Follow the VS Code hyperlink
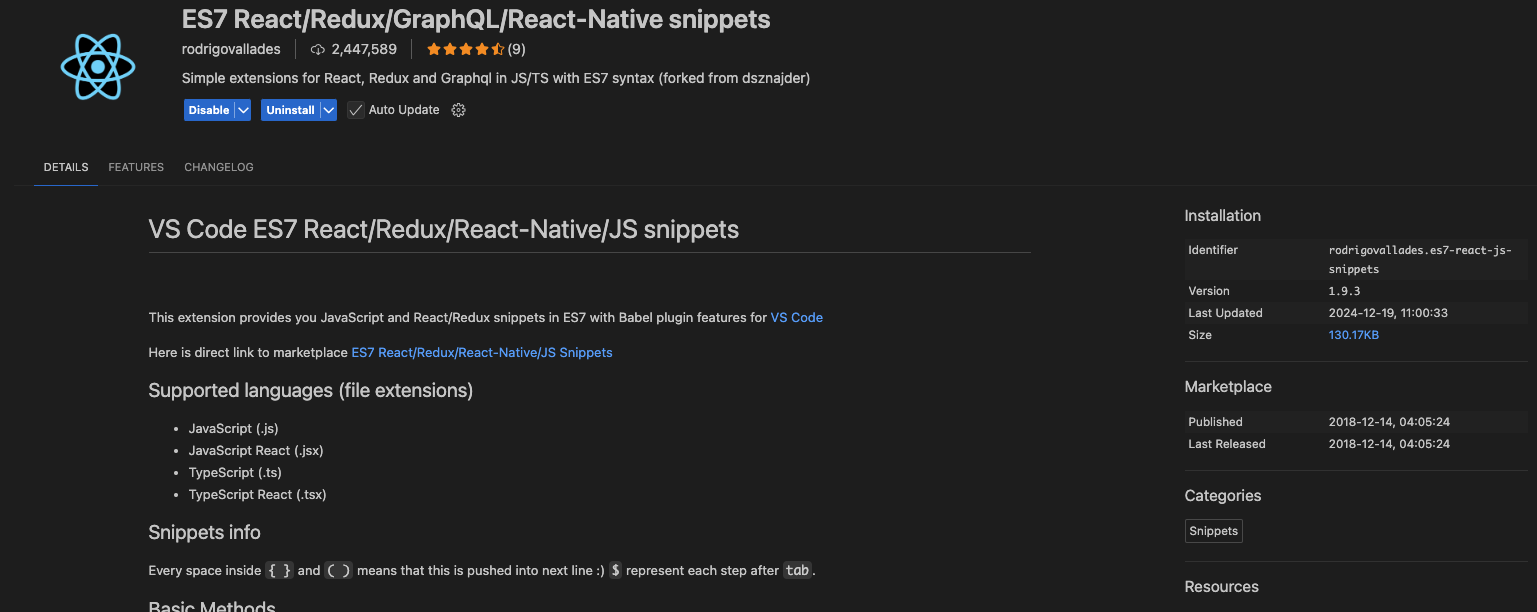1537x612 pixels. (x=797, y=317)
